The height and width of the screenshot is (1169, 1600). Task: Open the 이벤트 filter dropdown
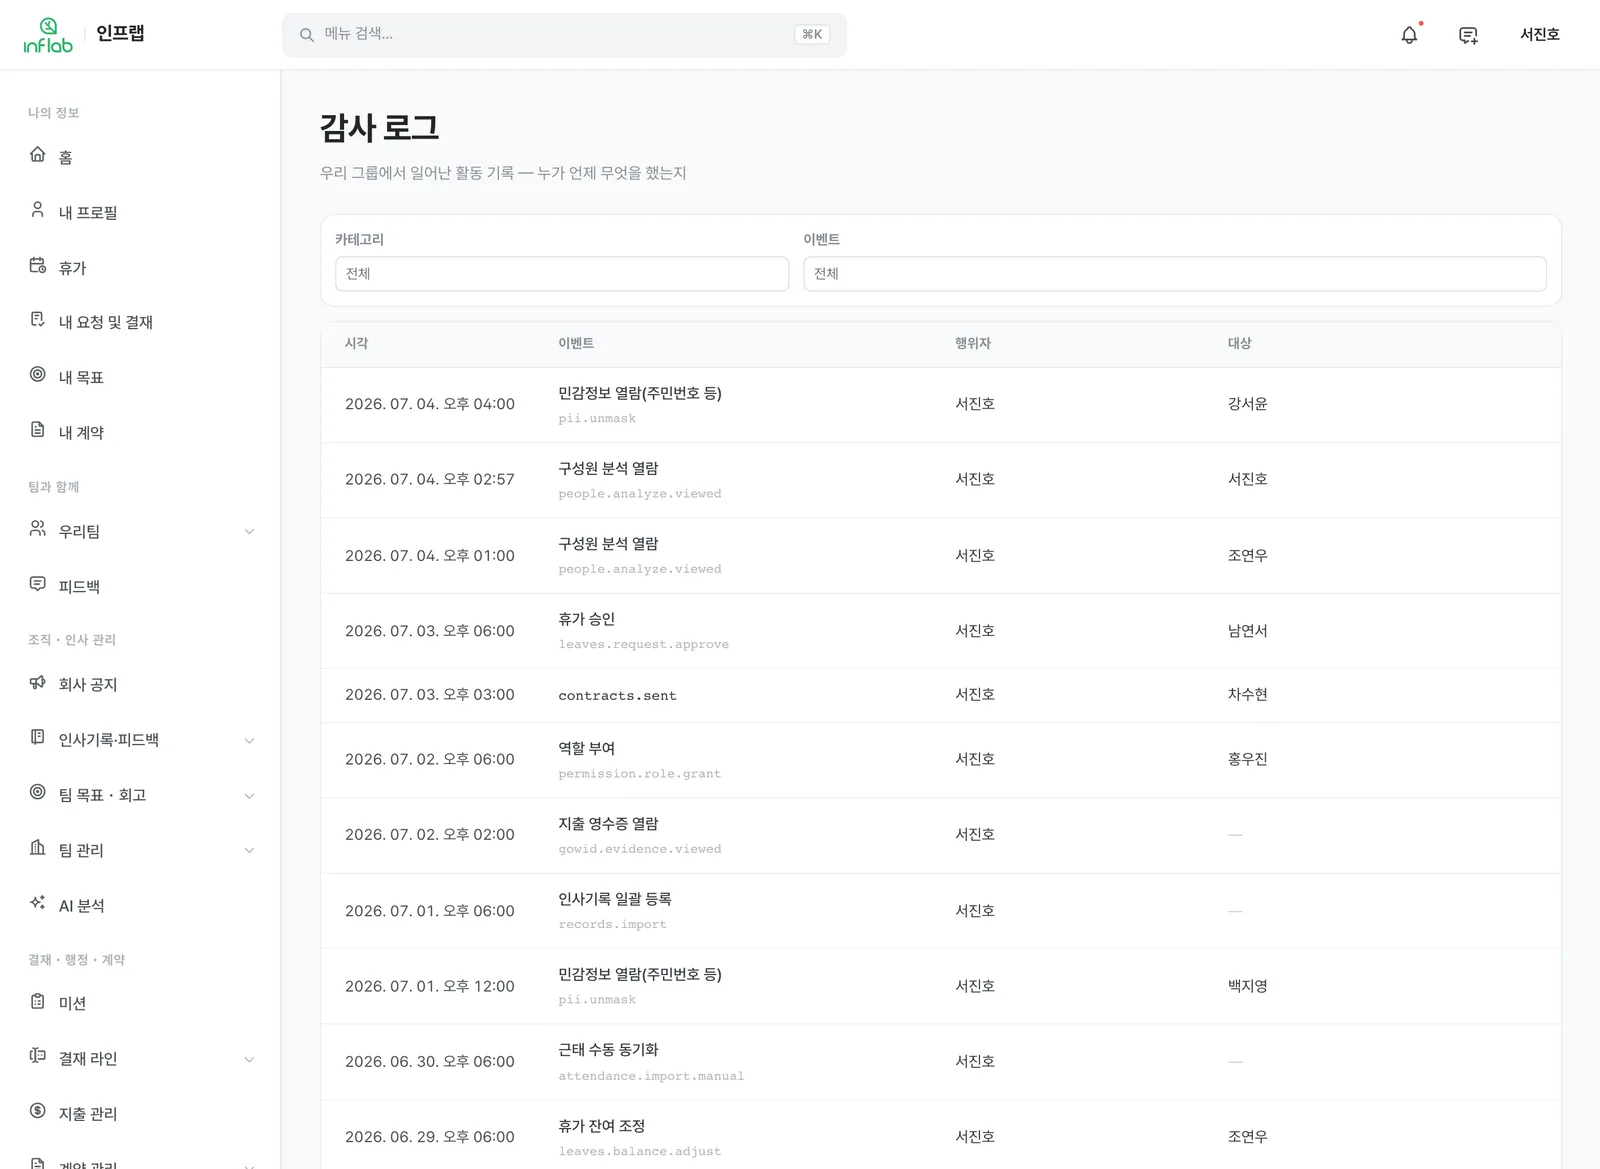tap(1175, 274)
